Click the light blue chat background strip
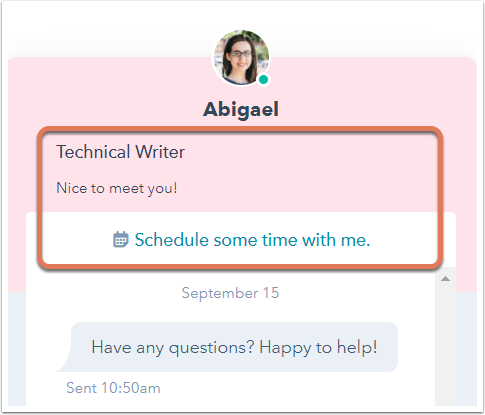The height and width of the screenshot is (415, 485). point(17,348)
